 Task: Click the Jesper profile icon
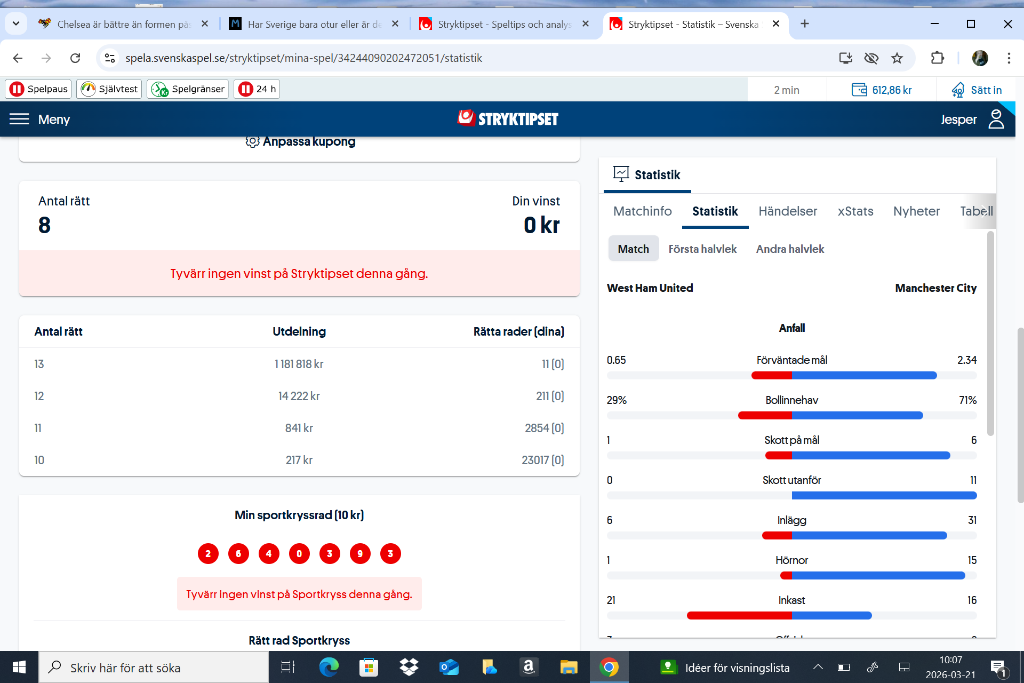click(995, 119)
